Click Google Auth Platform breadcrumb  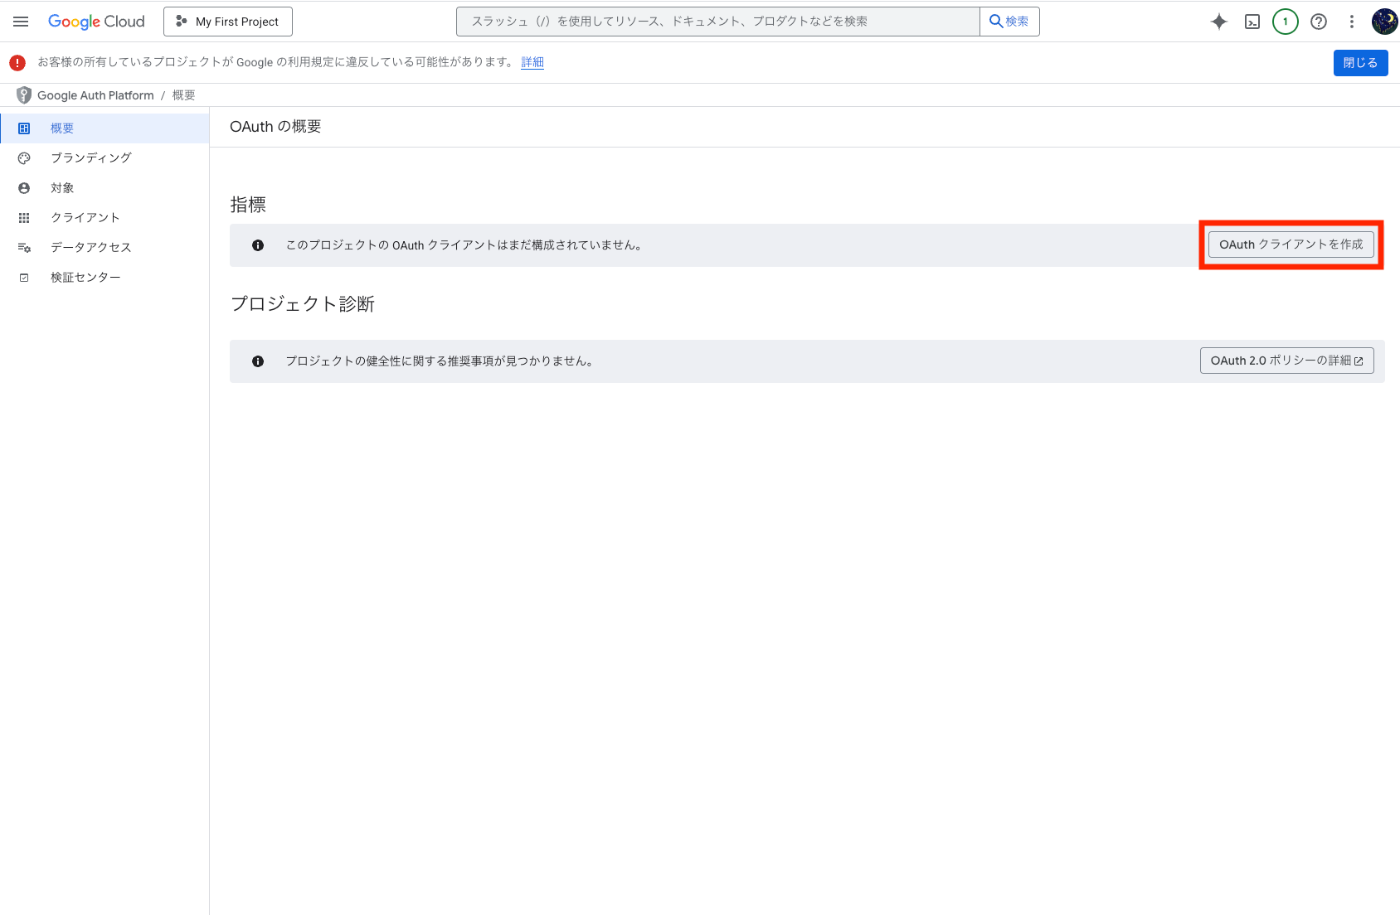pos(95,95)
